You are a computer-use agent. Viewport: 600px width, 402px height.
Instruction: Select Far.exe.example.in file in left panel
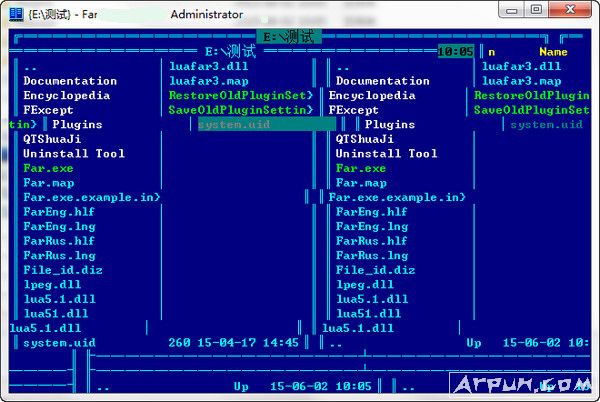click(x=92, y=197)
